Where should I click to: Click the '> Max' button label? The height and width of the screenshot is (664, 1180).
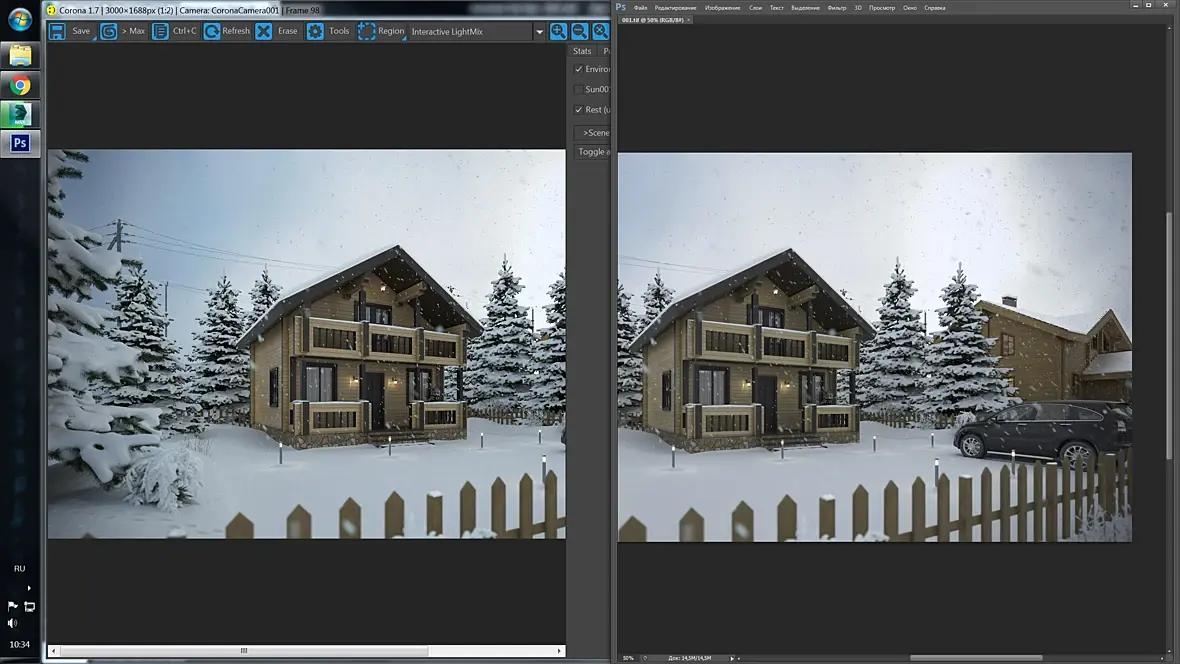click(133, 31)
